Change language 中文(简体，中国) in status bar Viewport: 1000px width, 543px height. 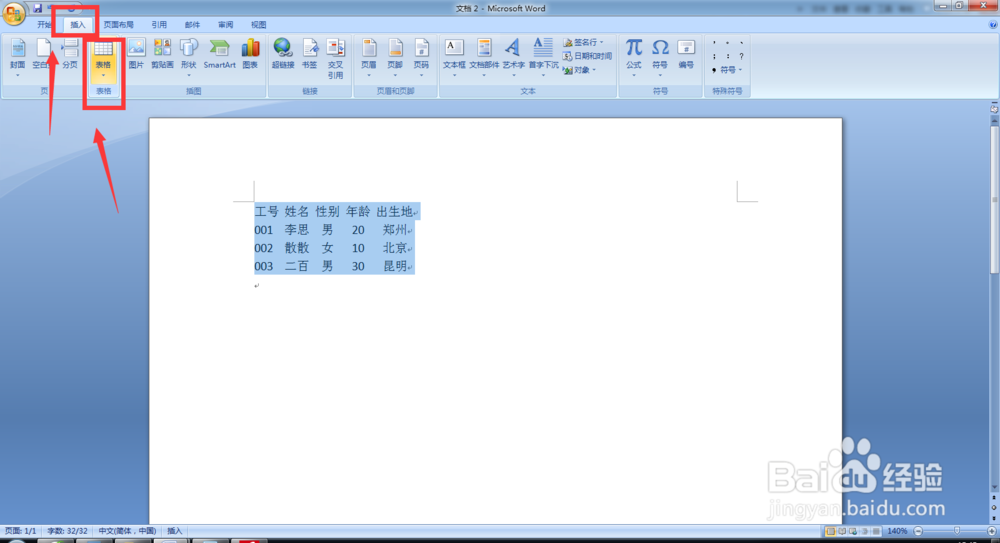[127, 531]
